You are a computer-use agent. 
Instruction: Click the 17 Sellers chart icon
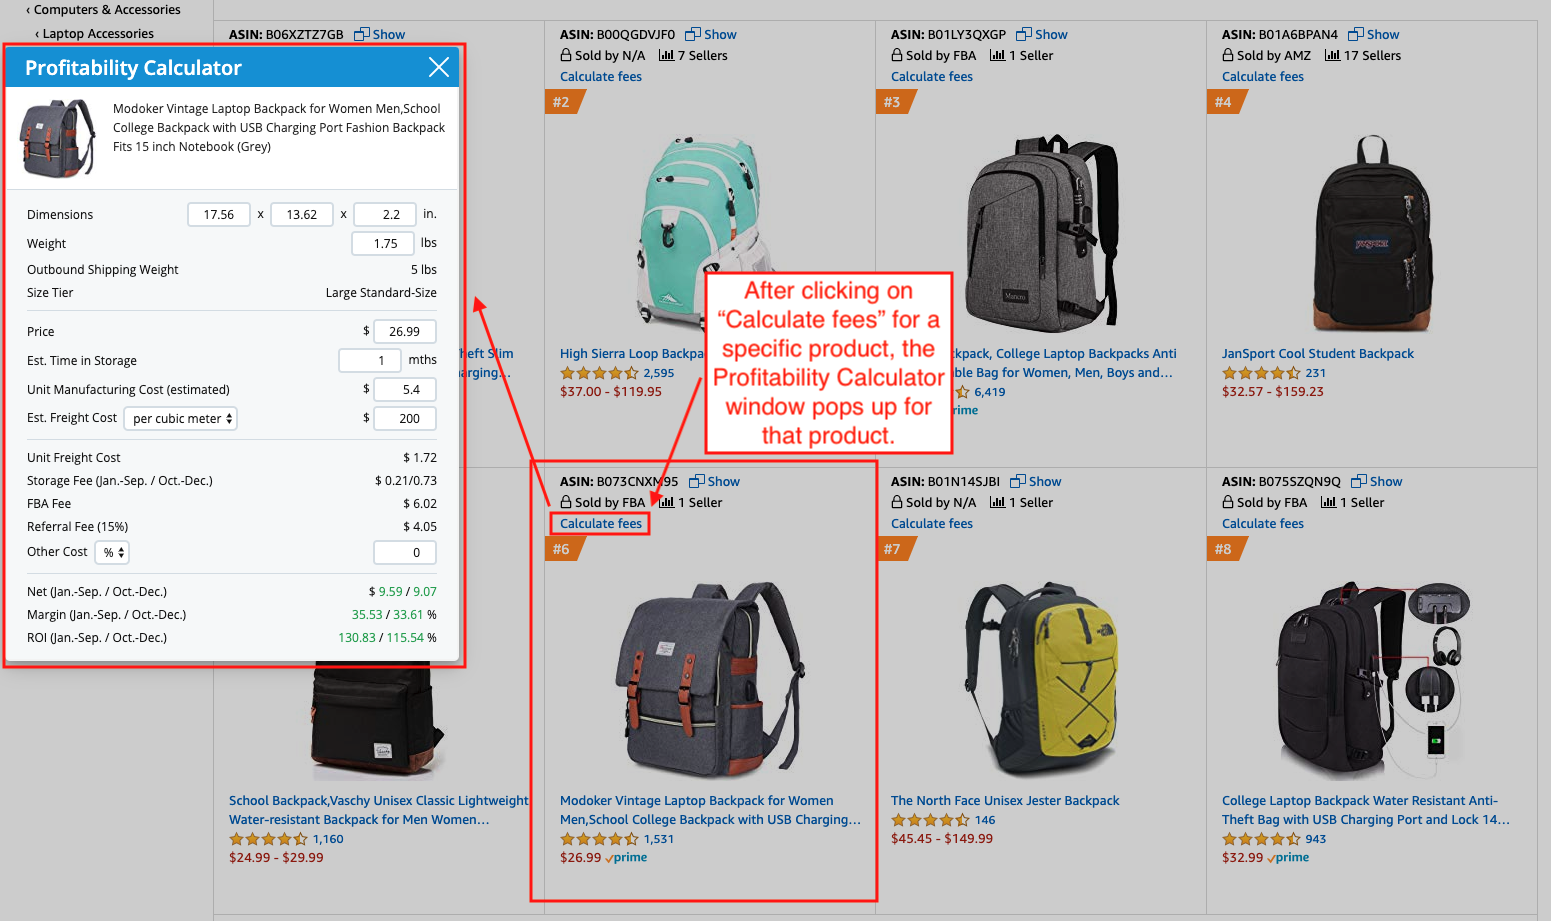click(x=1332, y=55)
